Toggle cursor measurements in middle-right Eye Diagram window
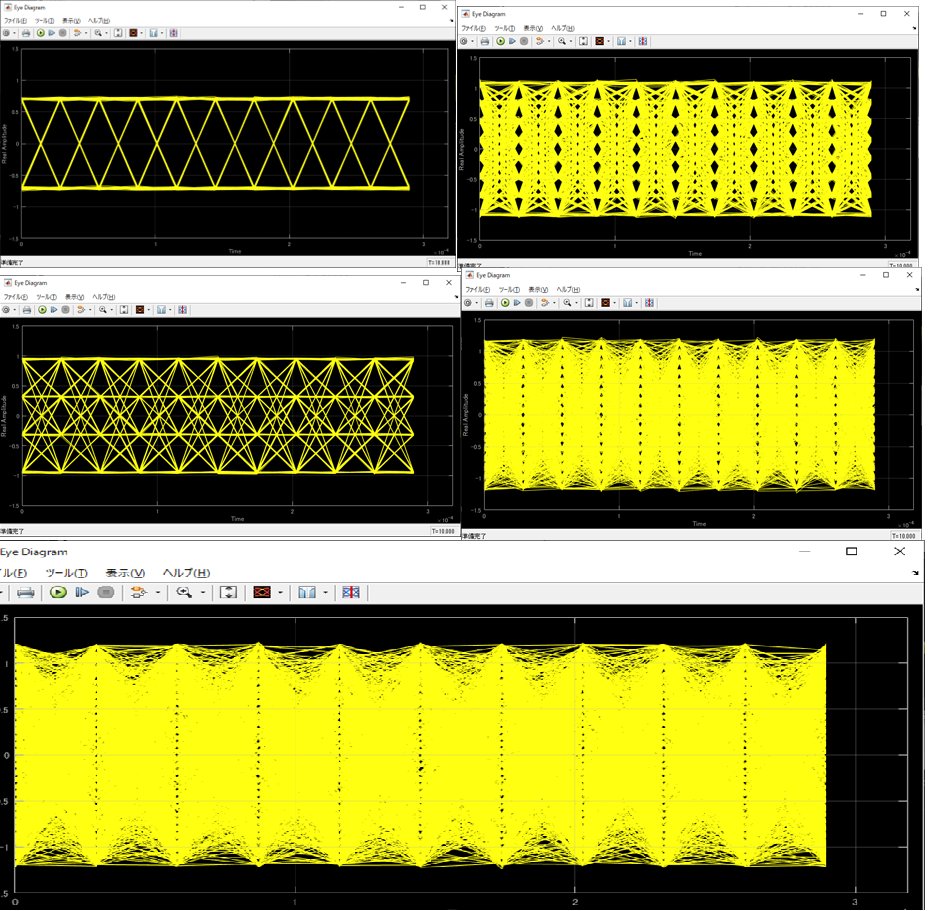Viewport: 929px width, 911px height. pyautogui.click(x=649, y=303)
